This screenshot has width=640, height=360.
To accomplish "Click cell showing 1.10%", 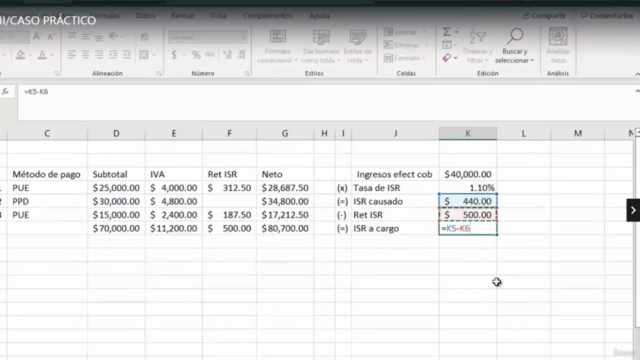I will click(468, 188).
